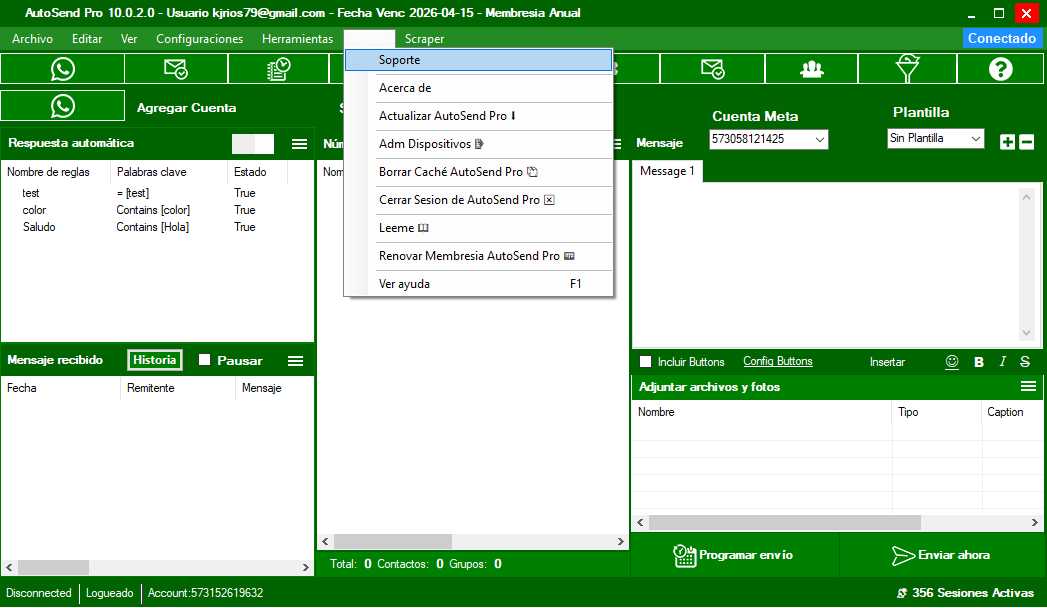Click the funnel filter toolbar icon

pos(906,68)
